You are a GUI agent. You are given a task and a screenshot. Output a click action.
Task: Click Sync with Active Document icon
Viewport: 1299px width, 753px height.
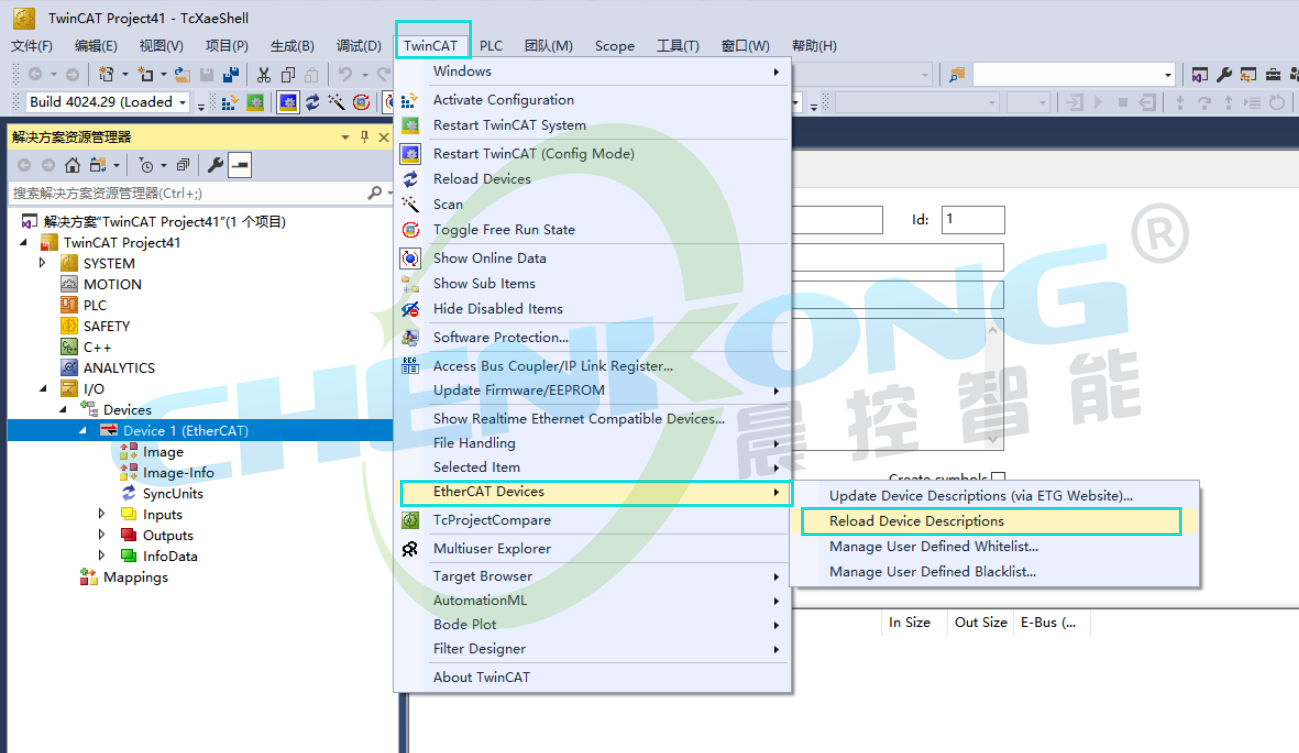pos(98,165)
